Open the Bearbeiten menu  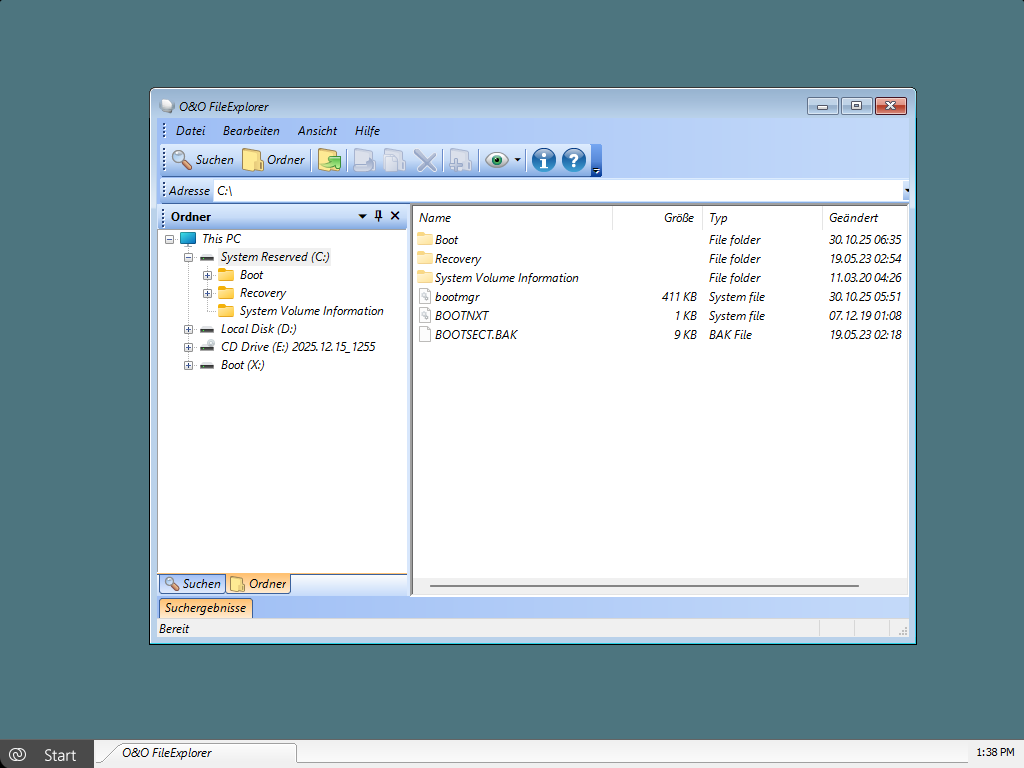point(251,131)
